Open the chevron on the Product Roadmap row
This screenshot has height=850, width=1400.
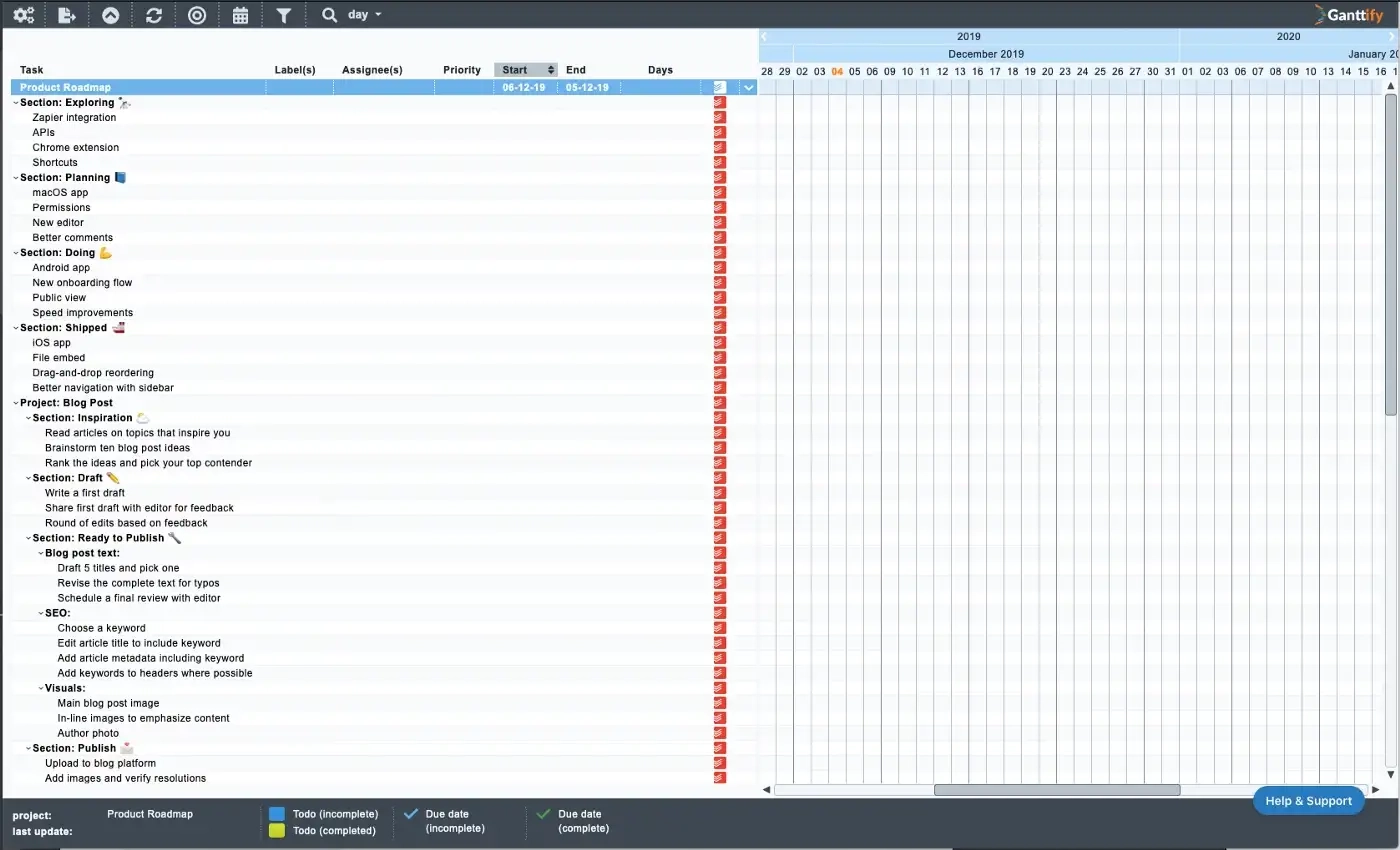747,87
